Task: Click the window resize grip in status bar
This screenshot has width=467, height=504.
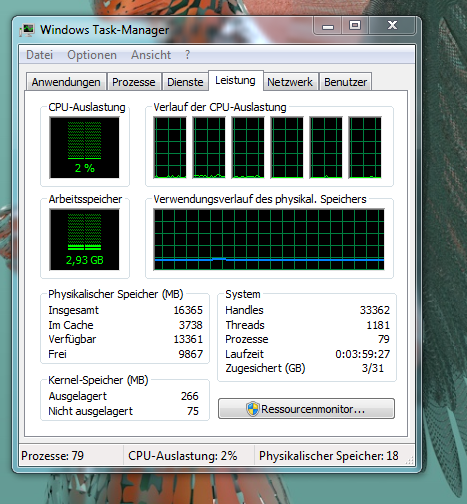Action: pyautogui.click(x=409, y=460)
